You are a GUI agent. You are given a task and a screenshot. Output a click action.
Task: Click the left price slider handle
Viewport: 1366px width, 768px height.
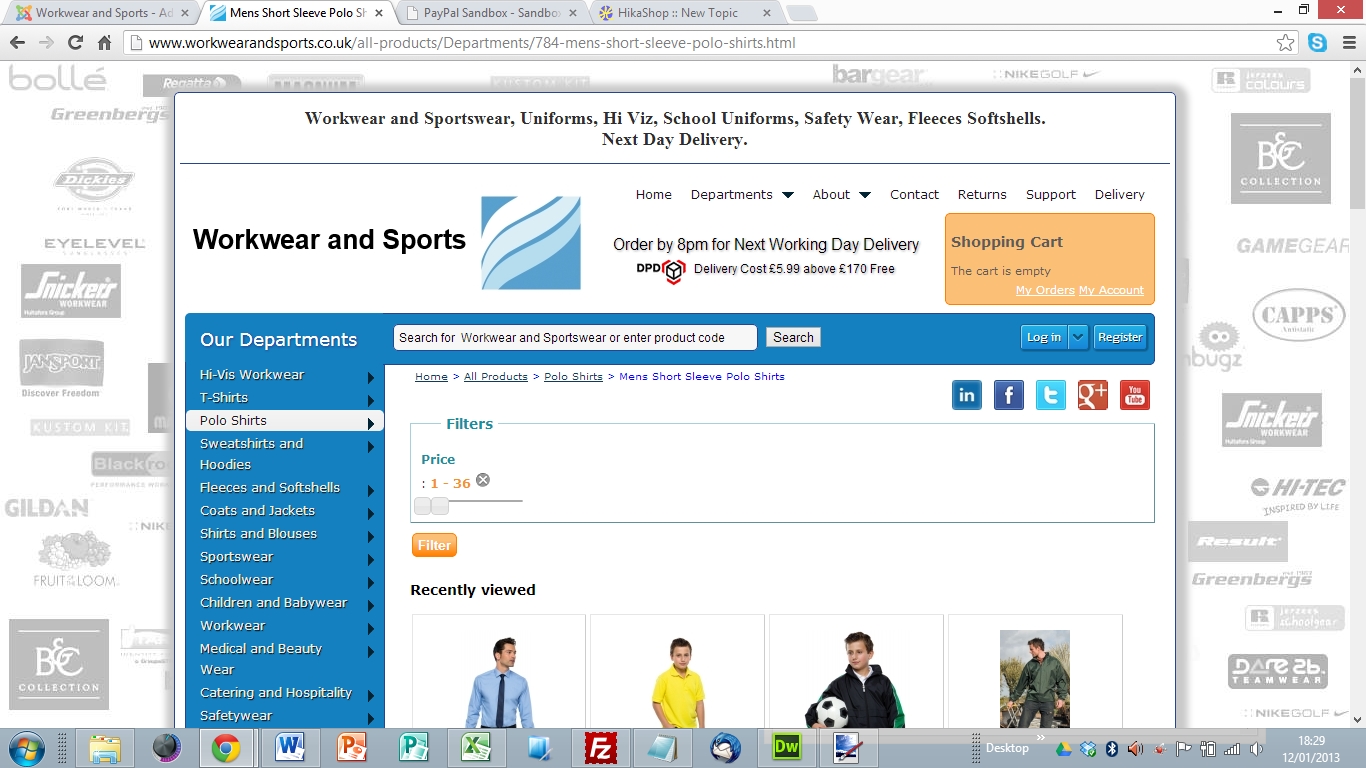[x=423, y=506]
